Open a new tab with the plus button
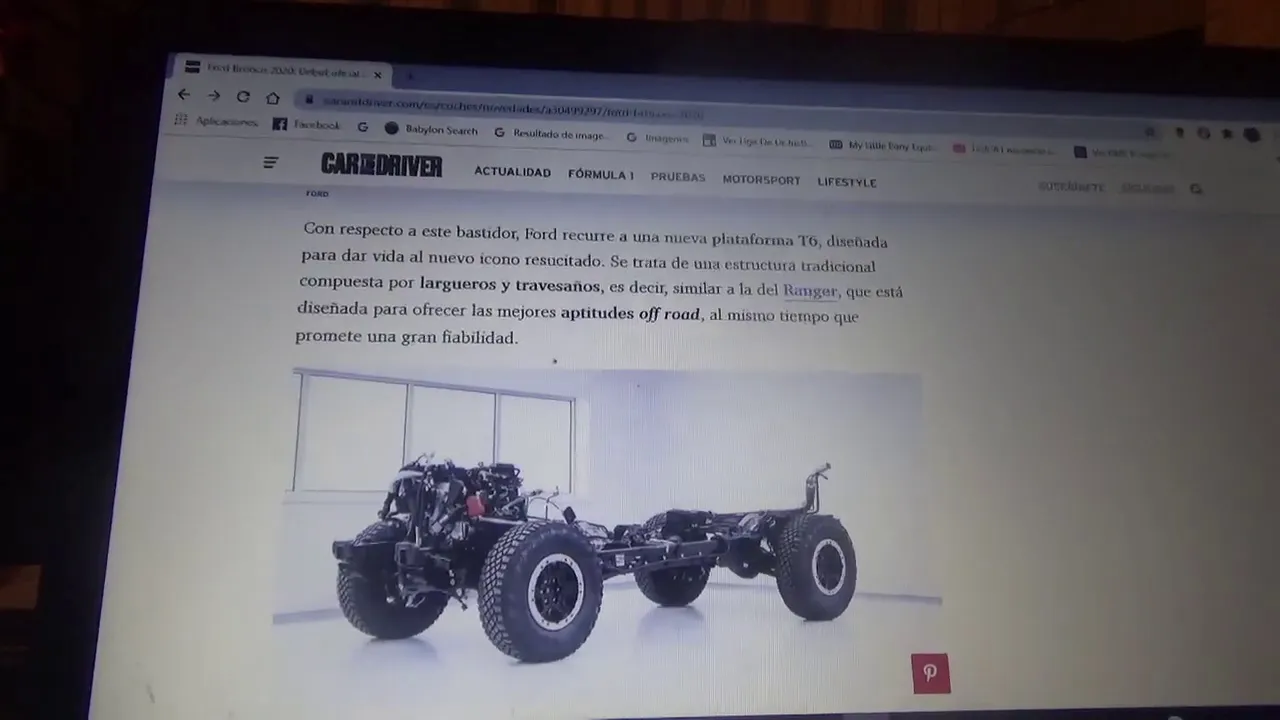Screen dimensions: 1280x720 (409, 76)
